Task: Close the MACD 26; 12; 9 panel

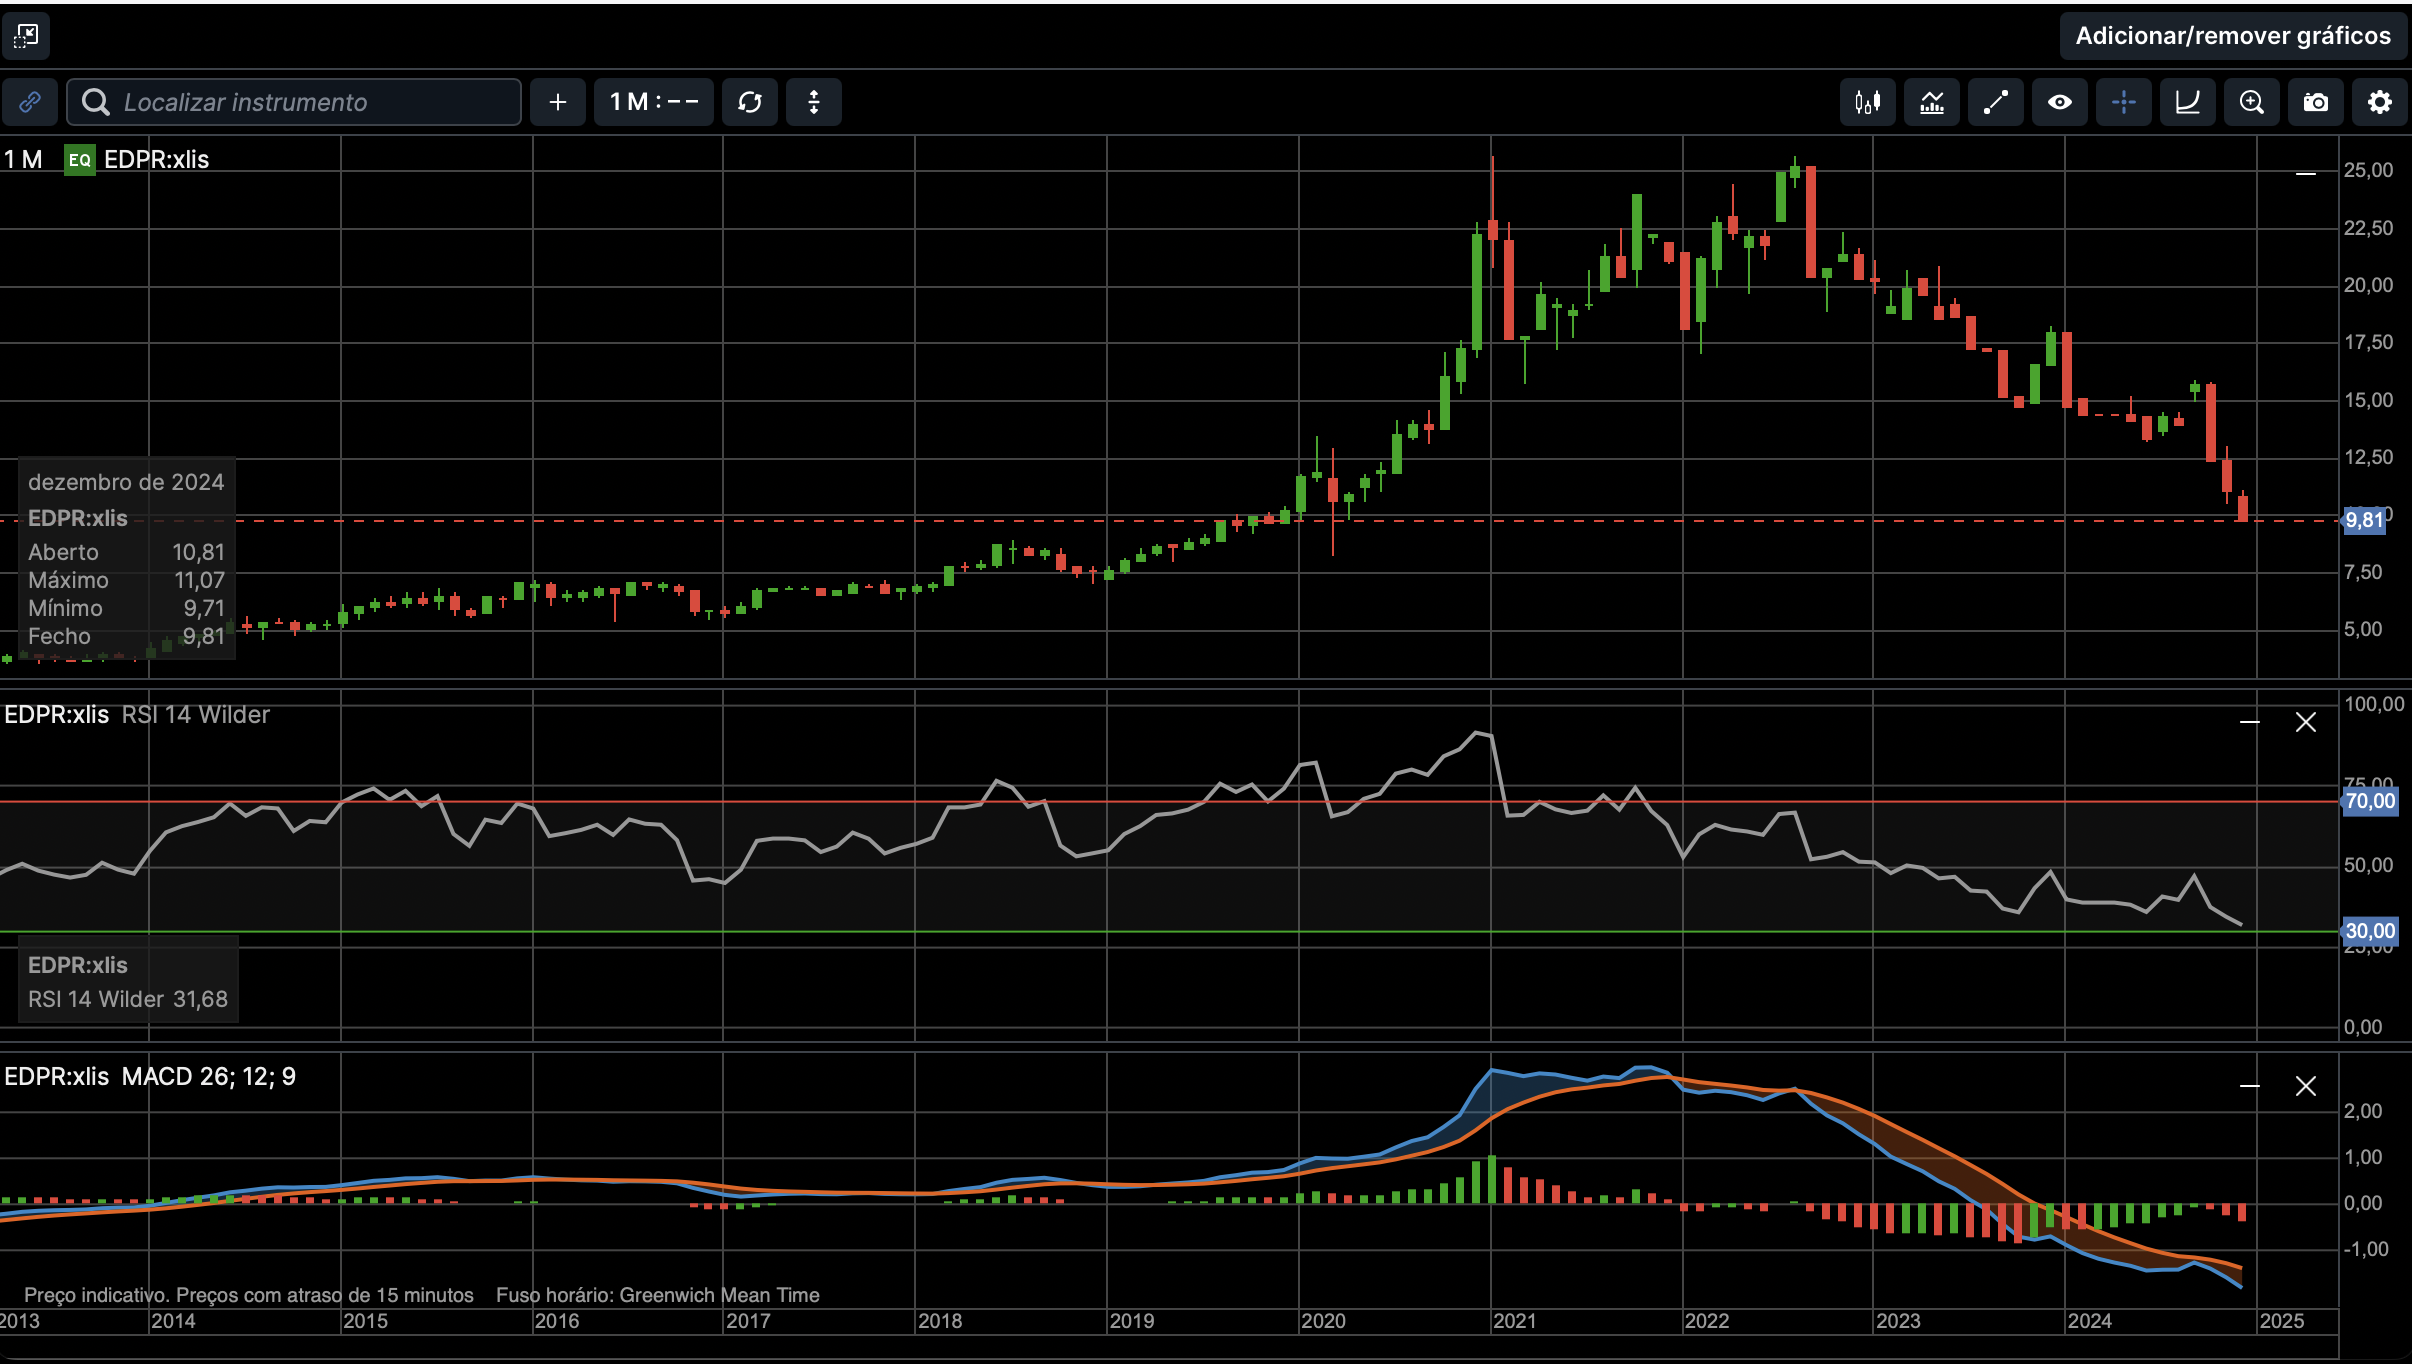Action: [2306, 1086]
